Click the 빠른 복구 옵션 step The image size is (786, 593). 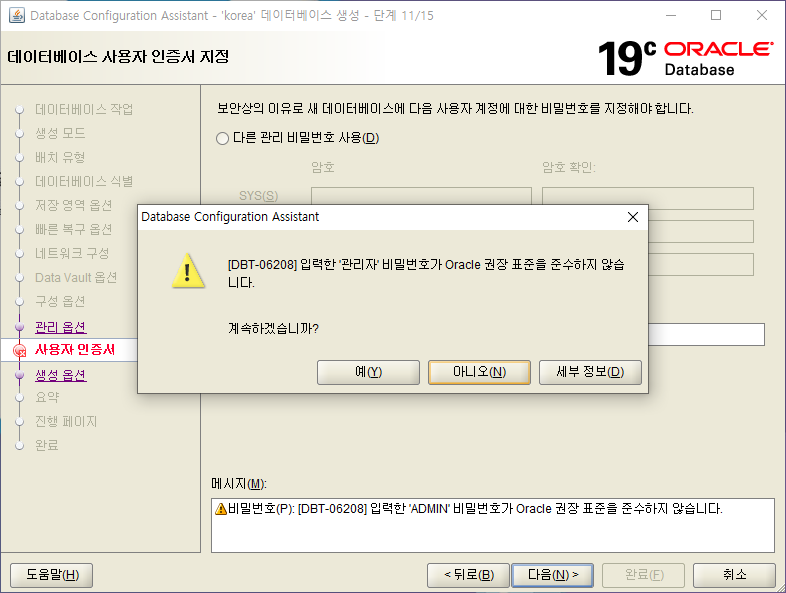73,230
